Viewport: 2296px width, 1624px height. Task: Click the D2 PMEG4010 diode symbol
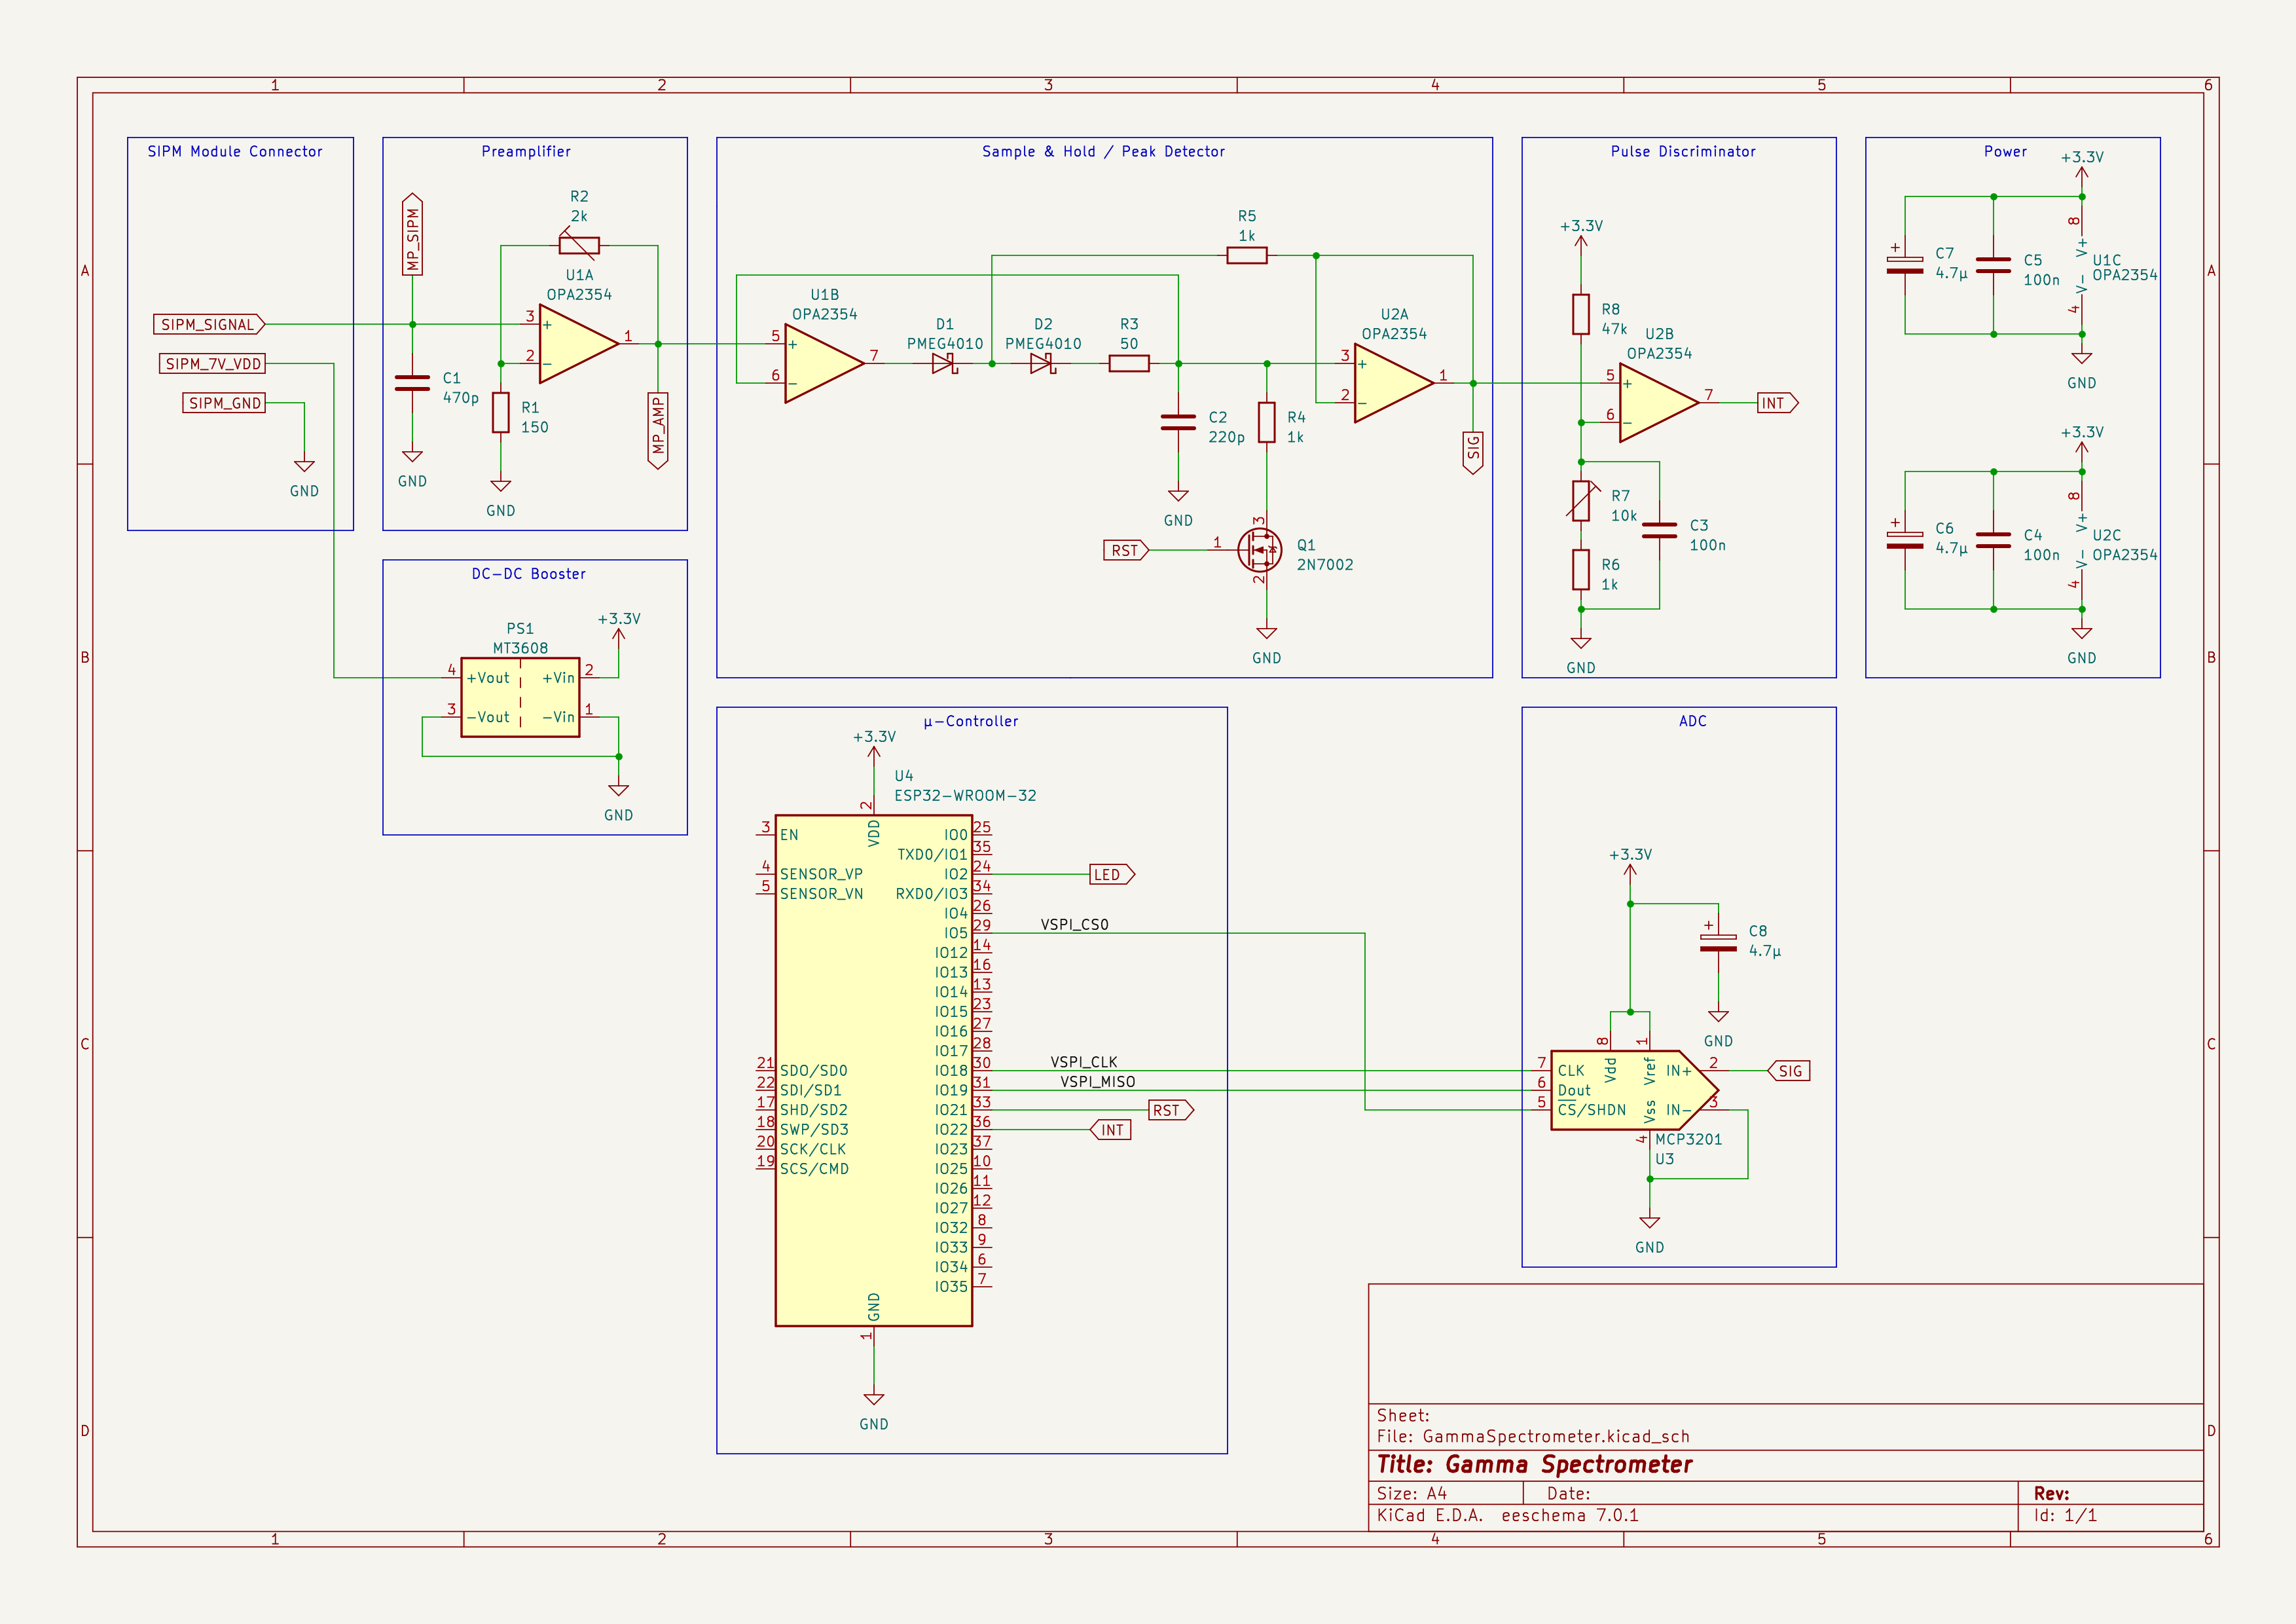(x=1042, y=364)
